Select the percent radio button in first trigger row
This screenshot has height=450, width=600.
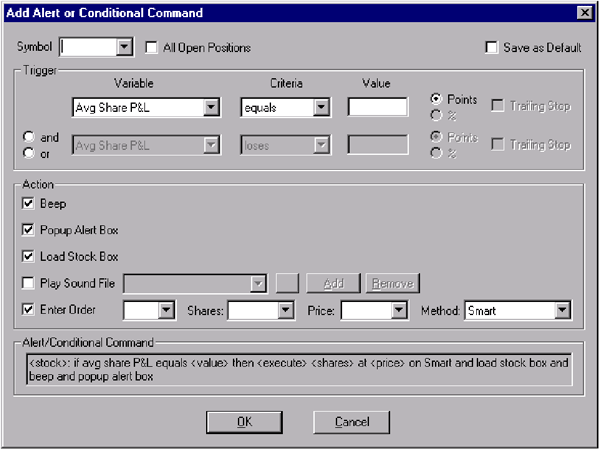pos(435,113)
